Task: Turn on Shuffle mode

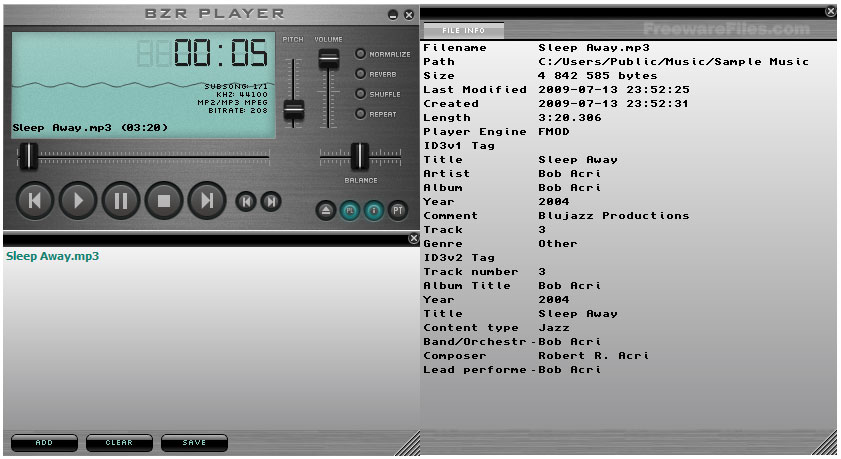Action: (360, 94)
